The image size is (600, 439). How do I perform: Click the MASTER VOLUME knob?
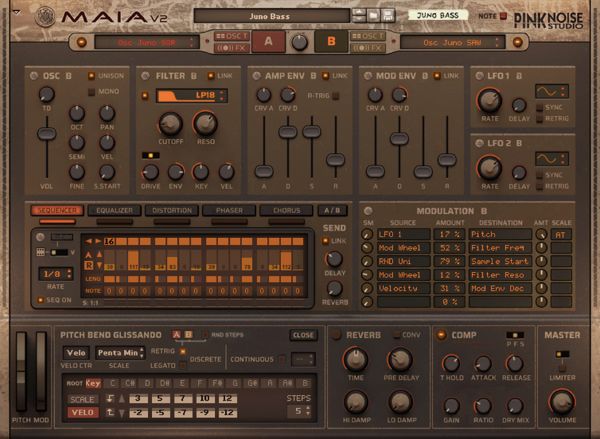click(x=562, y=402)
